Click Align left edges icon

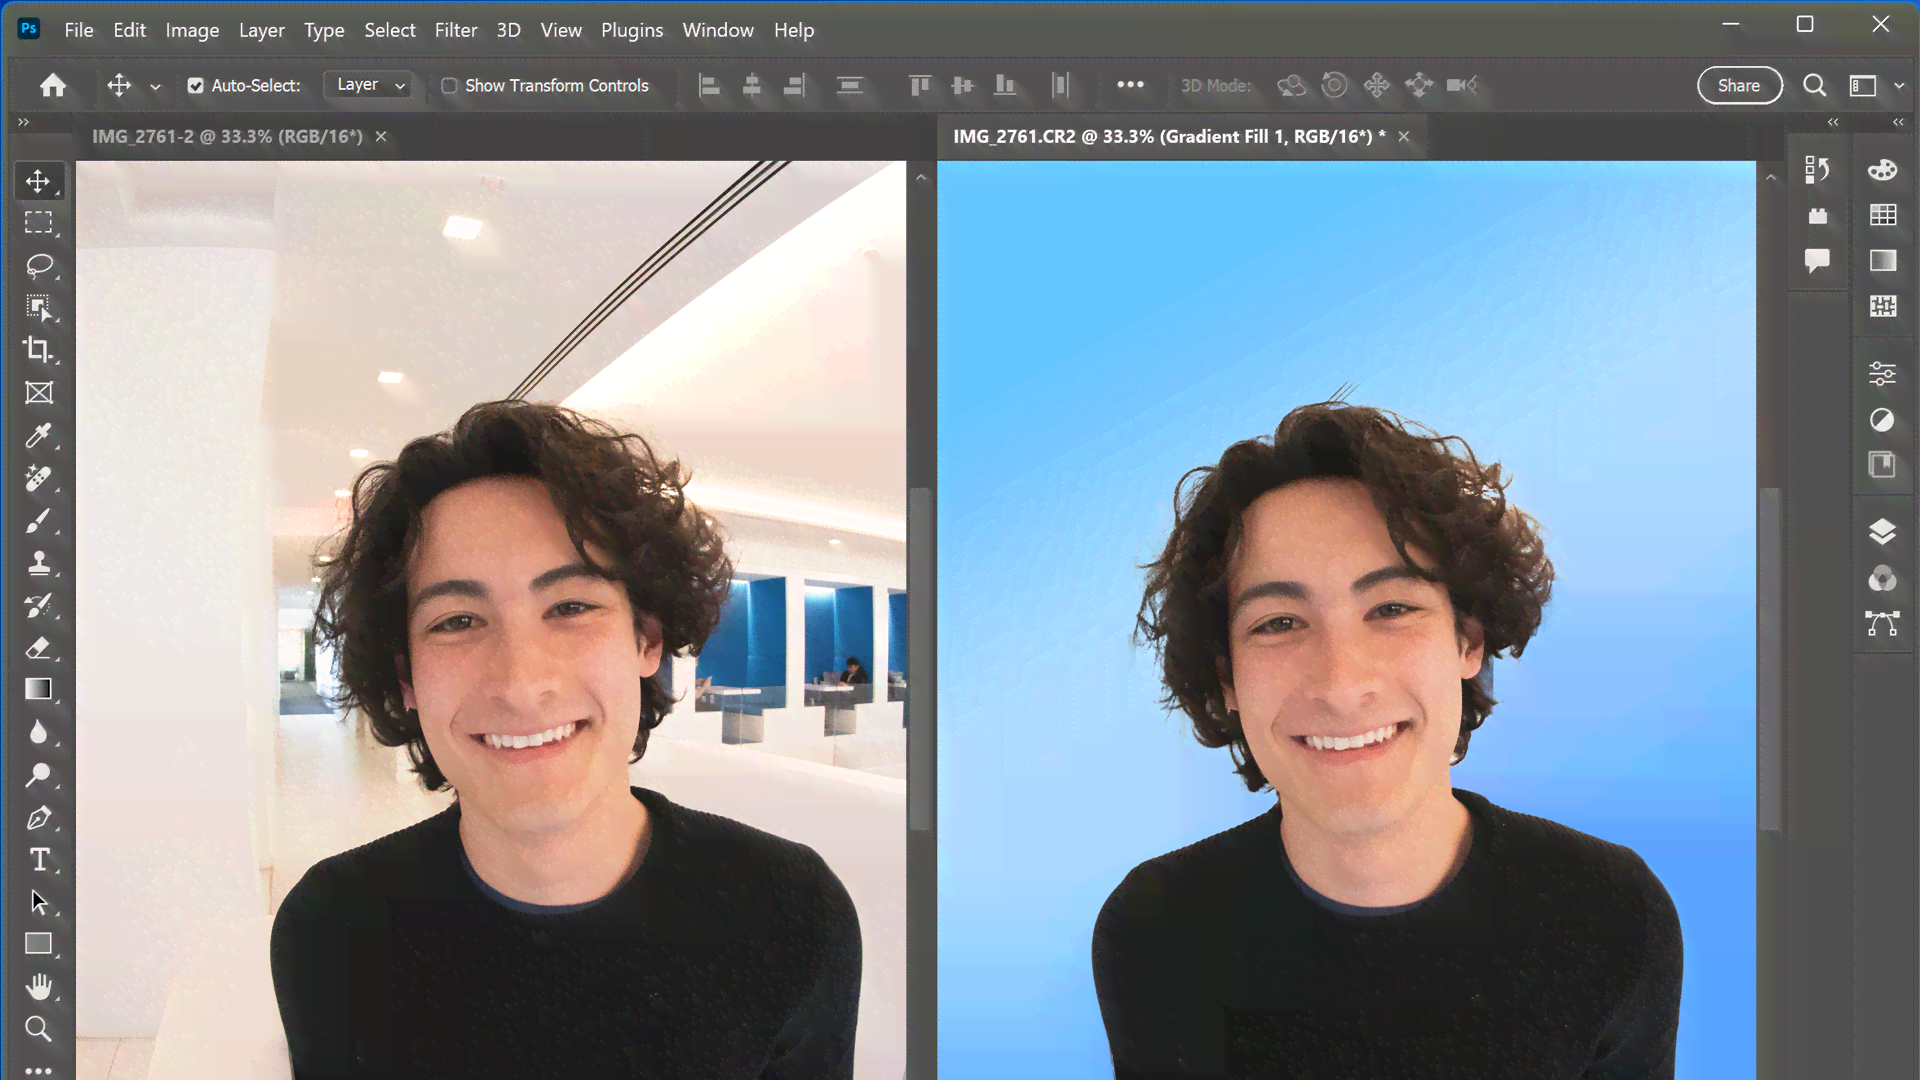click(709, 85)
